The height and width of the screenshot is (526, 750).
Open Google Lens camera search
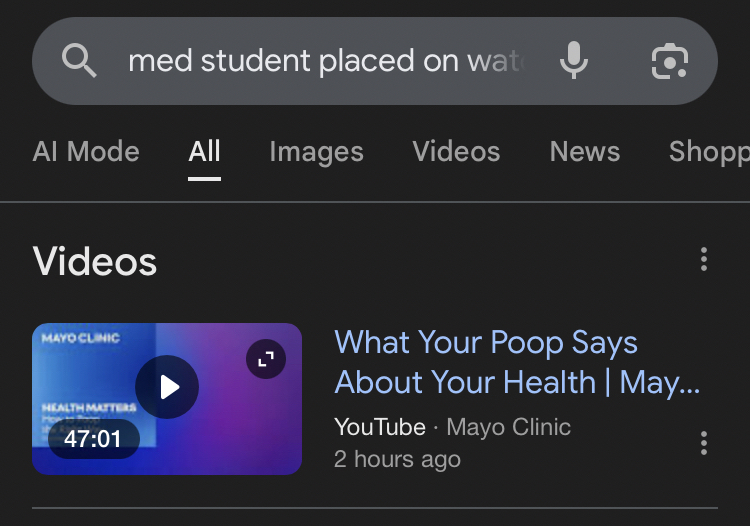669,61
